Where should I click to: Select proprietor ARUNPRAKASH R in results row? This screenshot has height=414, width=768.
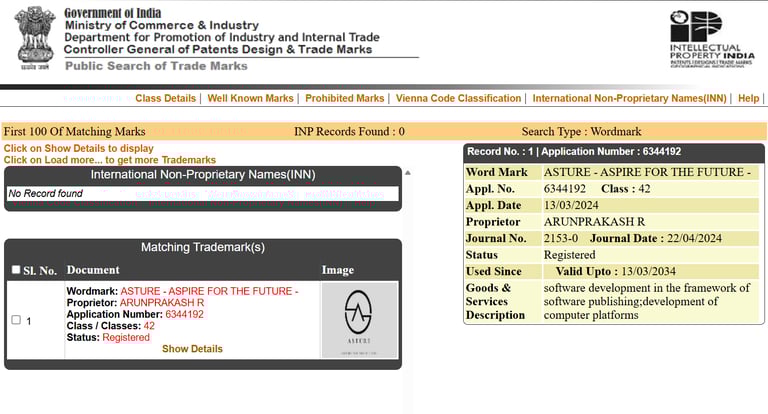point(162,303)
